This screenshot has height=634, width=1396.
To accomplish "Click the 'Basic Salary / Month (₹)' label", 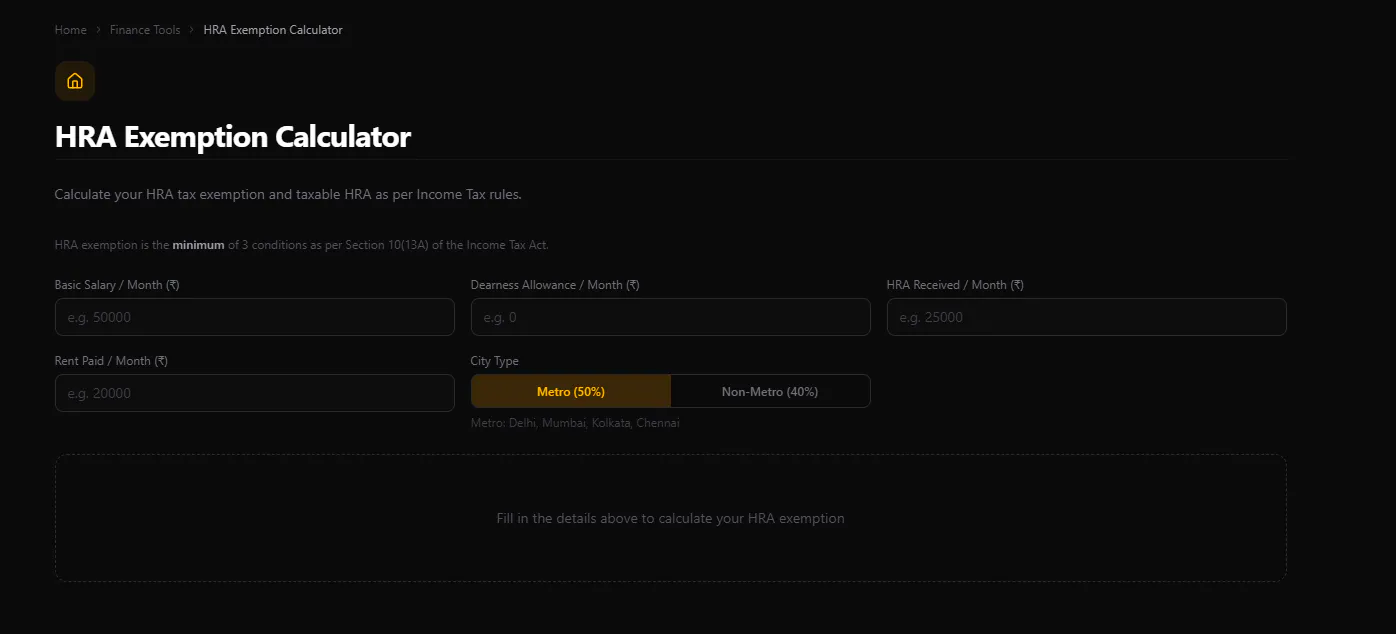I will coord(117,285).
